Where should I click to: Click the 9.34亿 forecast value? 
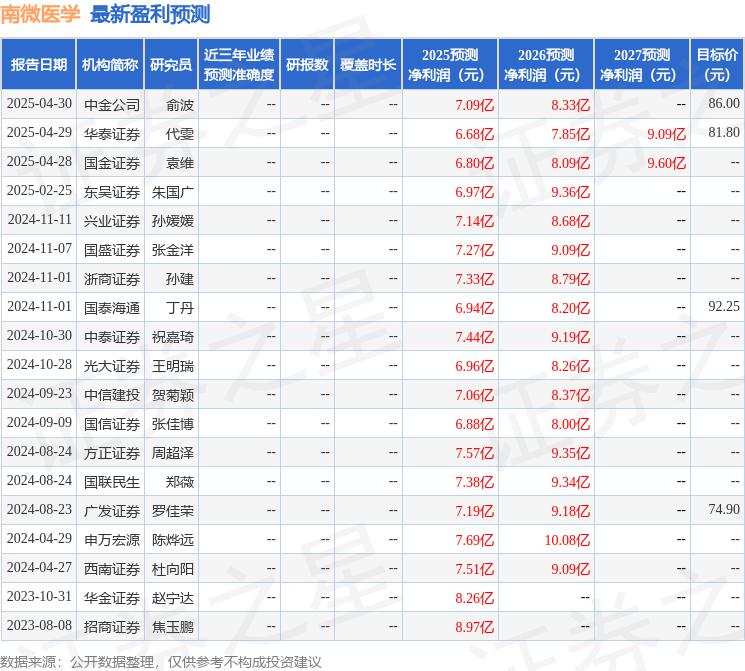click(x=570, y=482)
